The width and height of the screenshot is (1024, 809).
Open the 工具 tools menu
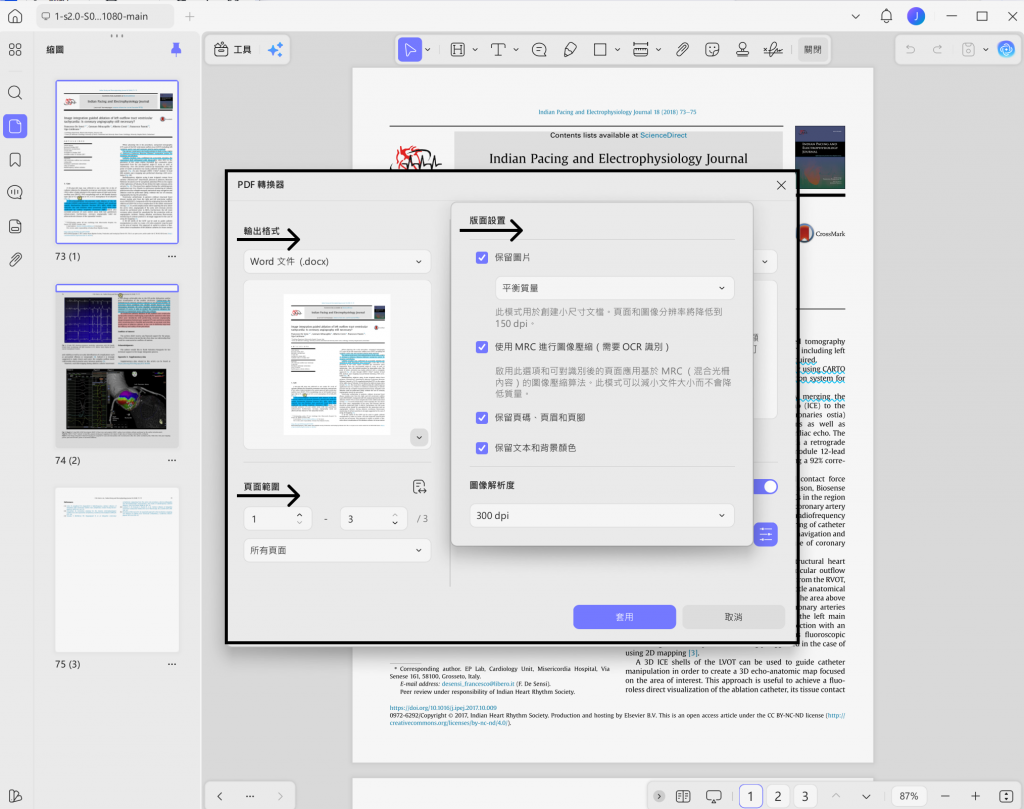click(x=232, y=50)
